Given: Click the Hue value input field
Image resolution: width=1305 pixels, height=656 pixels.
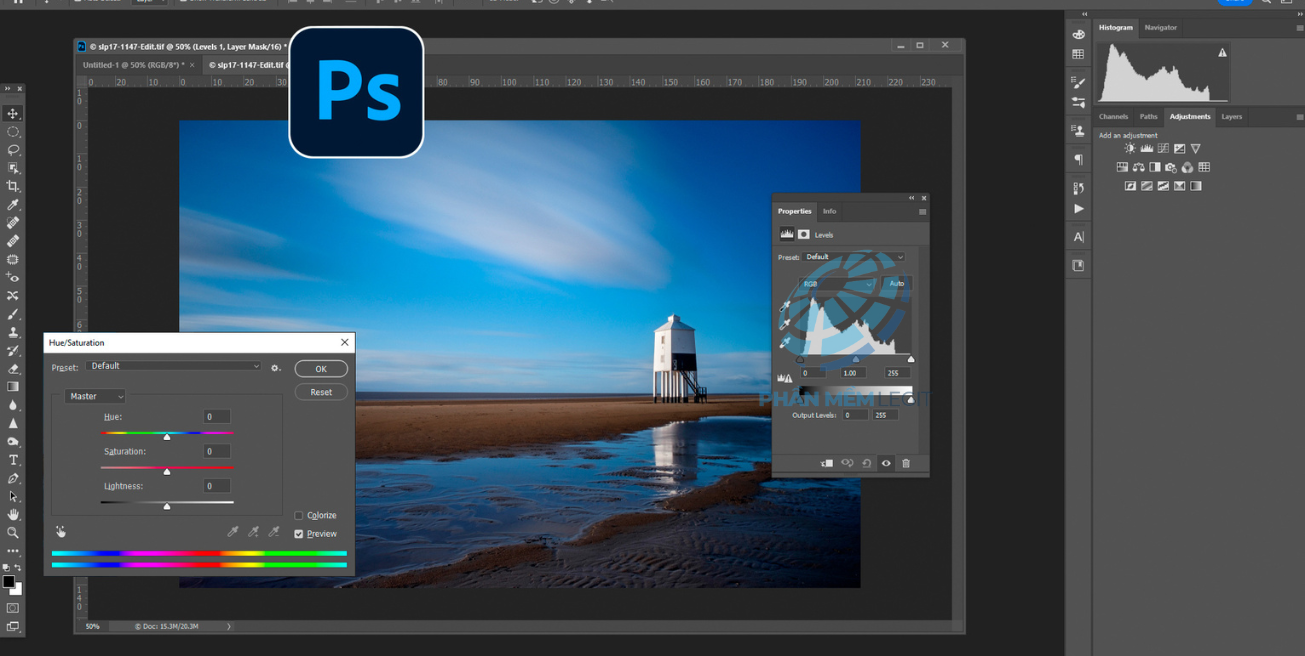Looking at the screenshot, I should 217,417.
